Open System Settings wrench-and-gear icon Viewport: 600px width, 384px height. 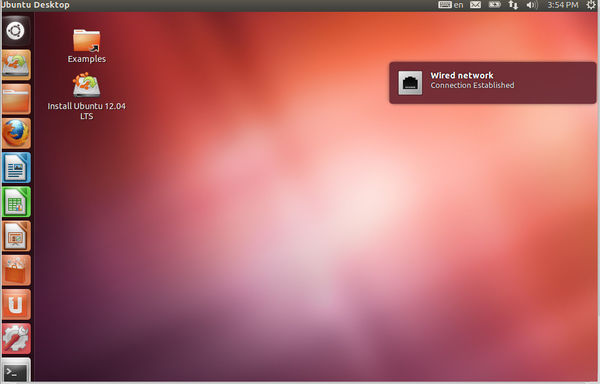click(x=16, y=339)
